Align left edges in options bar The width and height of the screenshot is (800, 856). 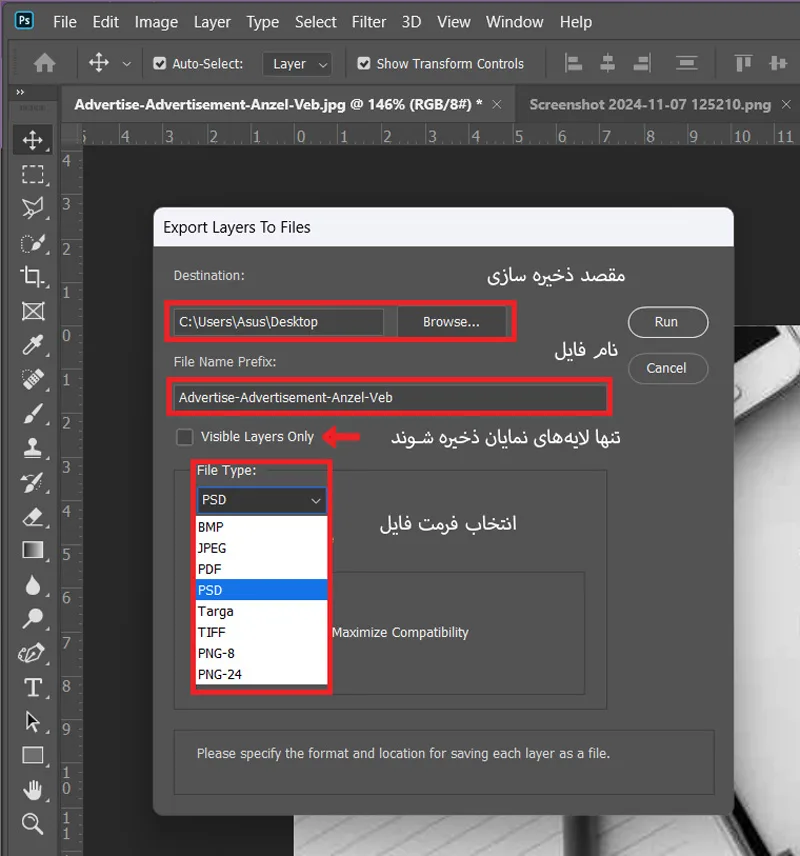tap(573, 63)
